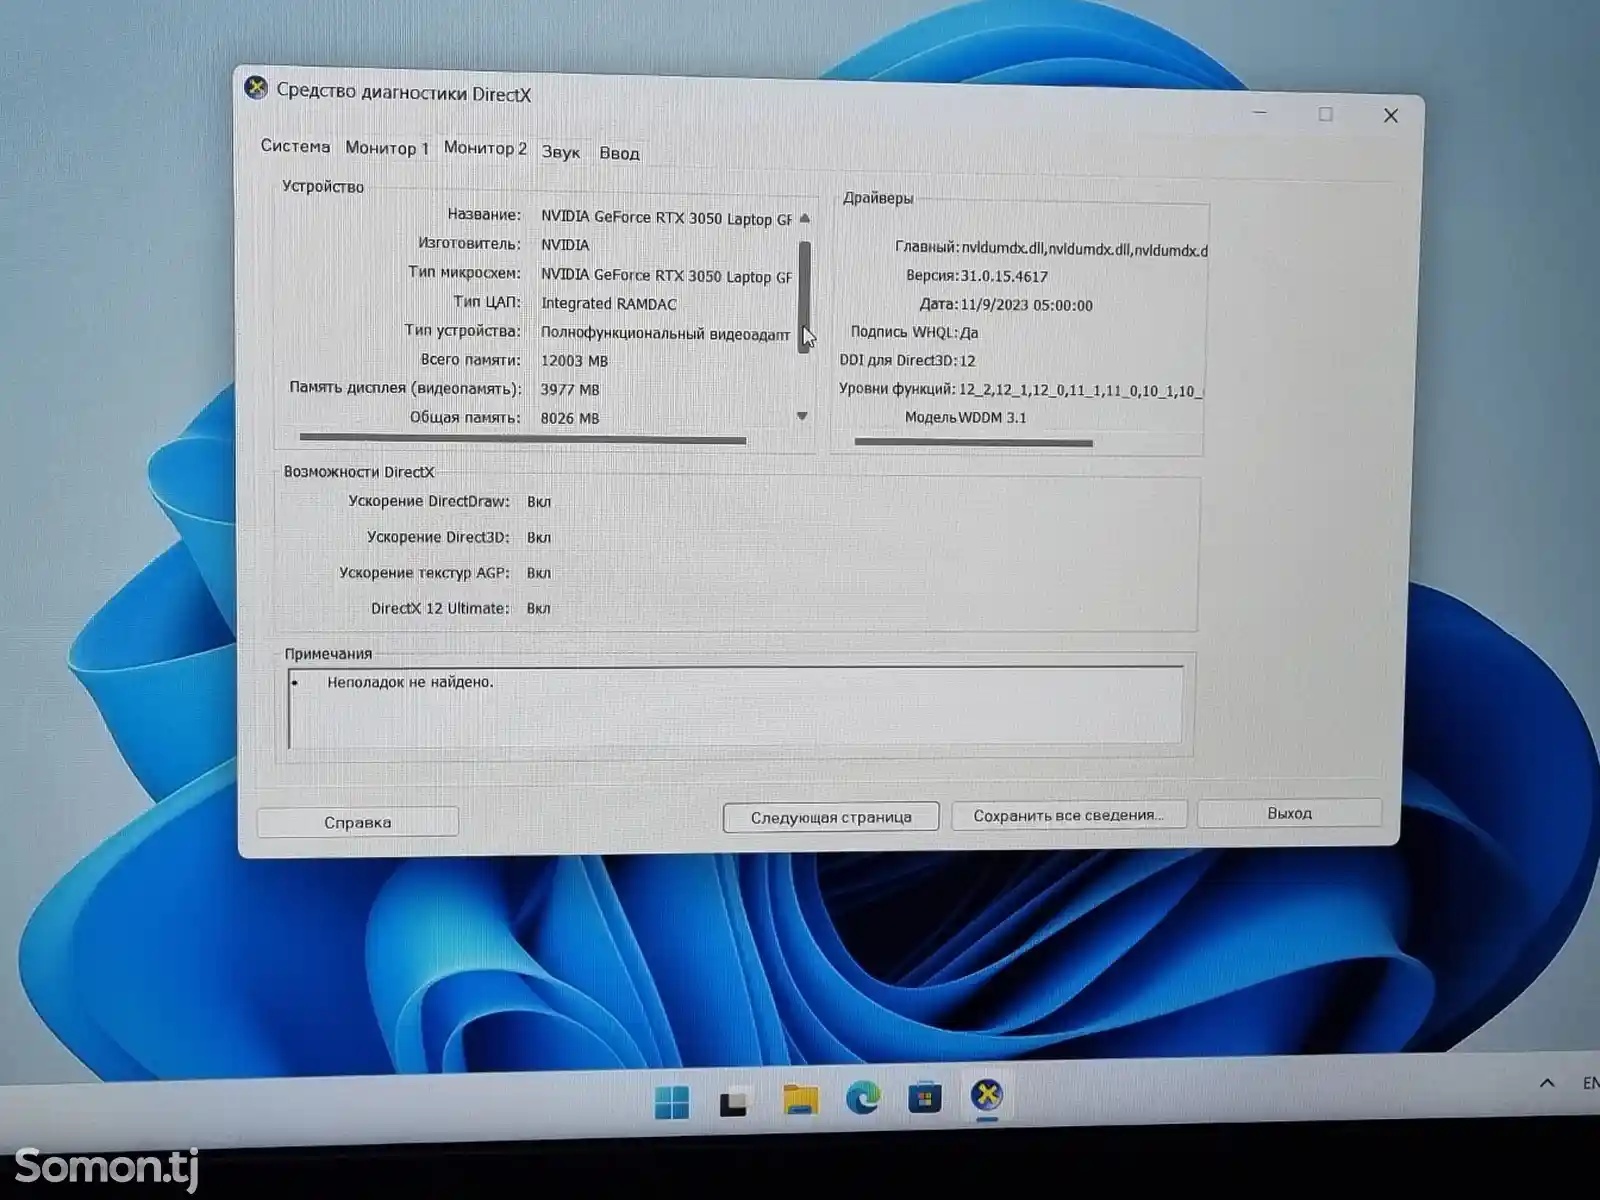Click the video memory value 3977 MB
1600x1200 pixels.
[x=570, y=390]
